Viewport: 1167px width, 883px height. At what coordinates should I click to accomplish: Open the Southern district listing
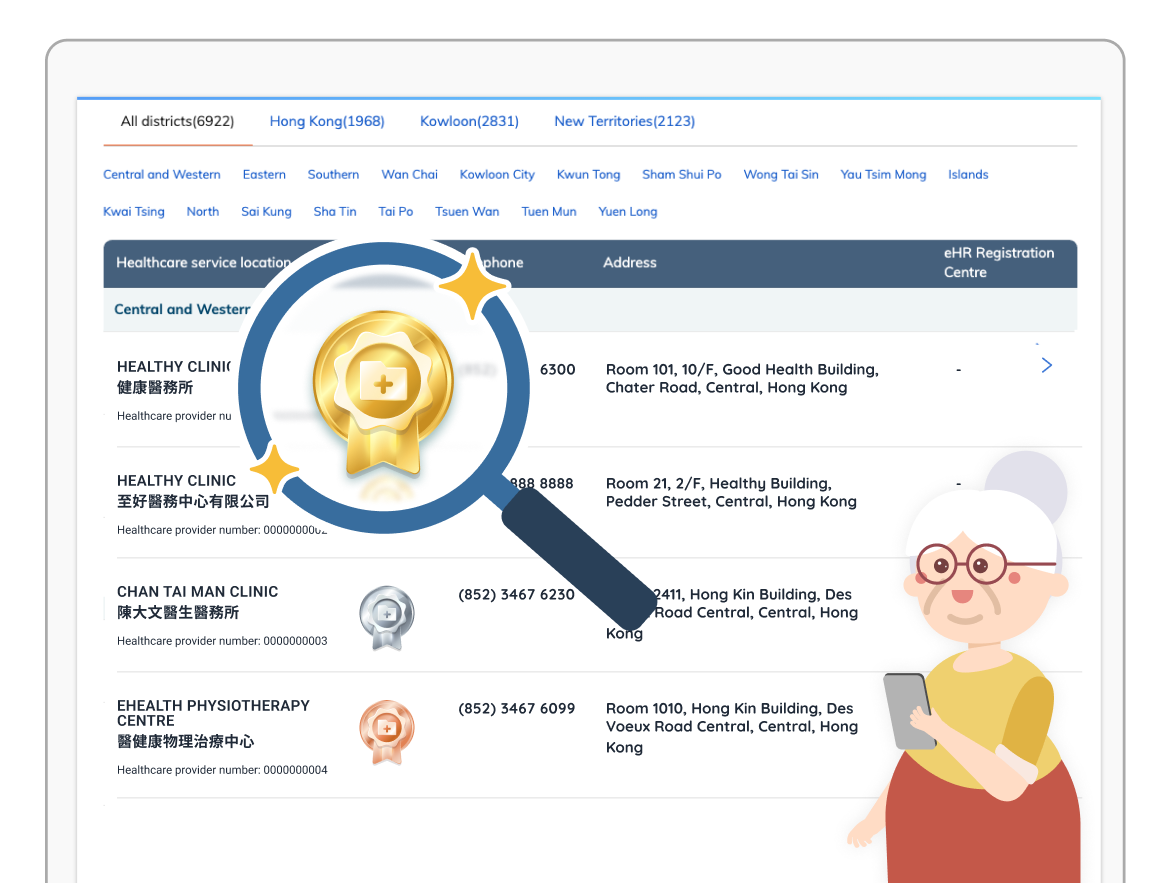click(333, 174)
